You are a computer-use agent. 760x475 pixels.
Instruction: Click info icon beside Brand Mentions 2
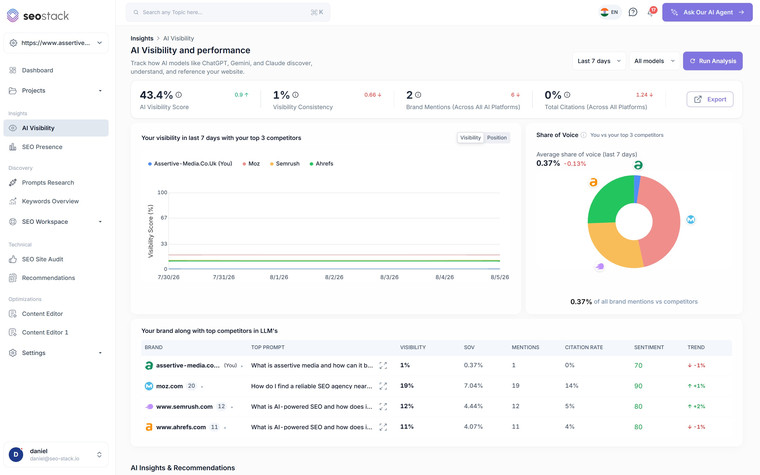418,95
